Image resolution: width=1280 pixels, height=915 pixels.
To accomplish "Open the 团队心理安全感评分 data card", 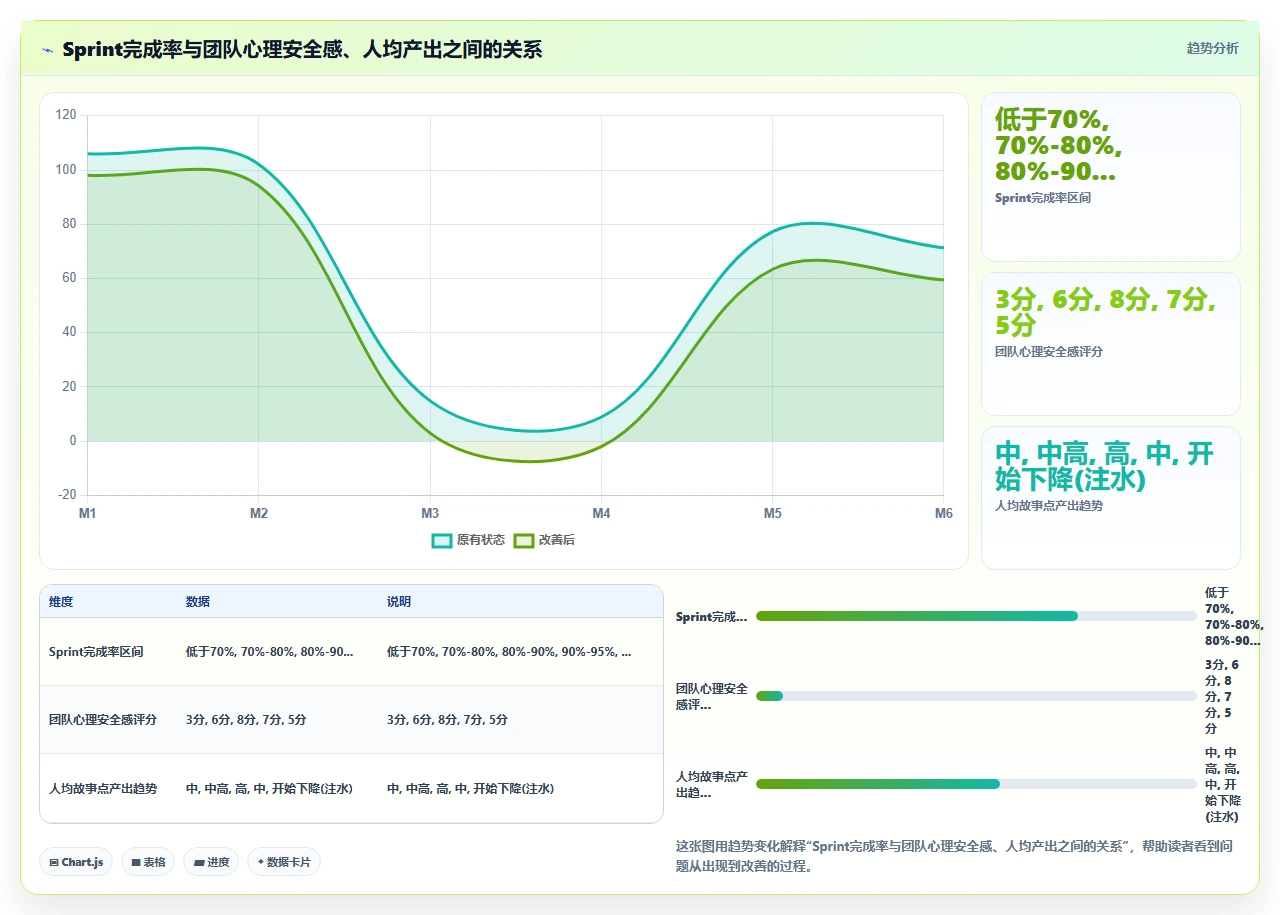I will coord(1111,344).
